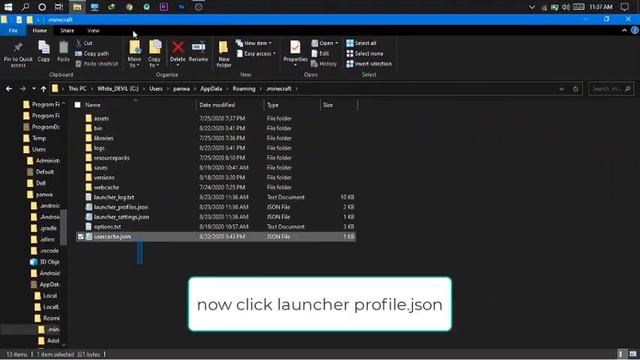Click Select none in ribbon
This screenshot has width=640, height=360.
coord(365,53)
